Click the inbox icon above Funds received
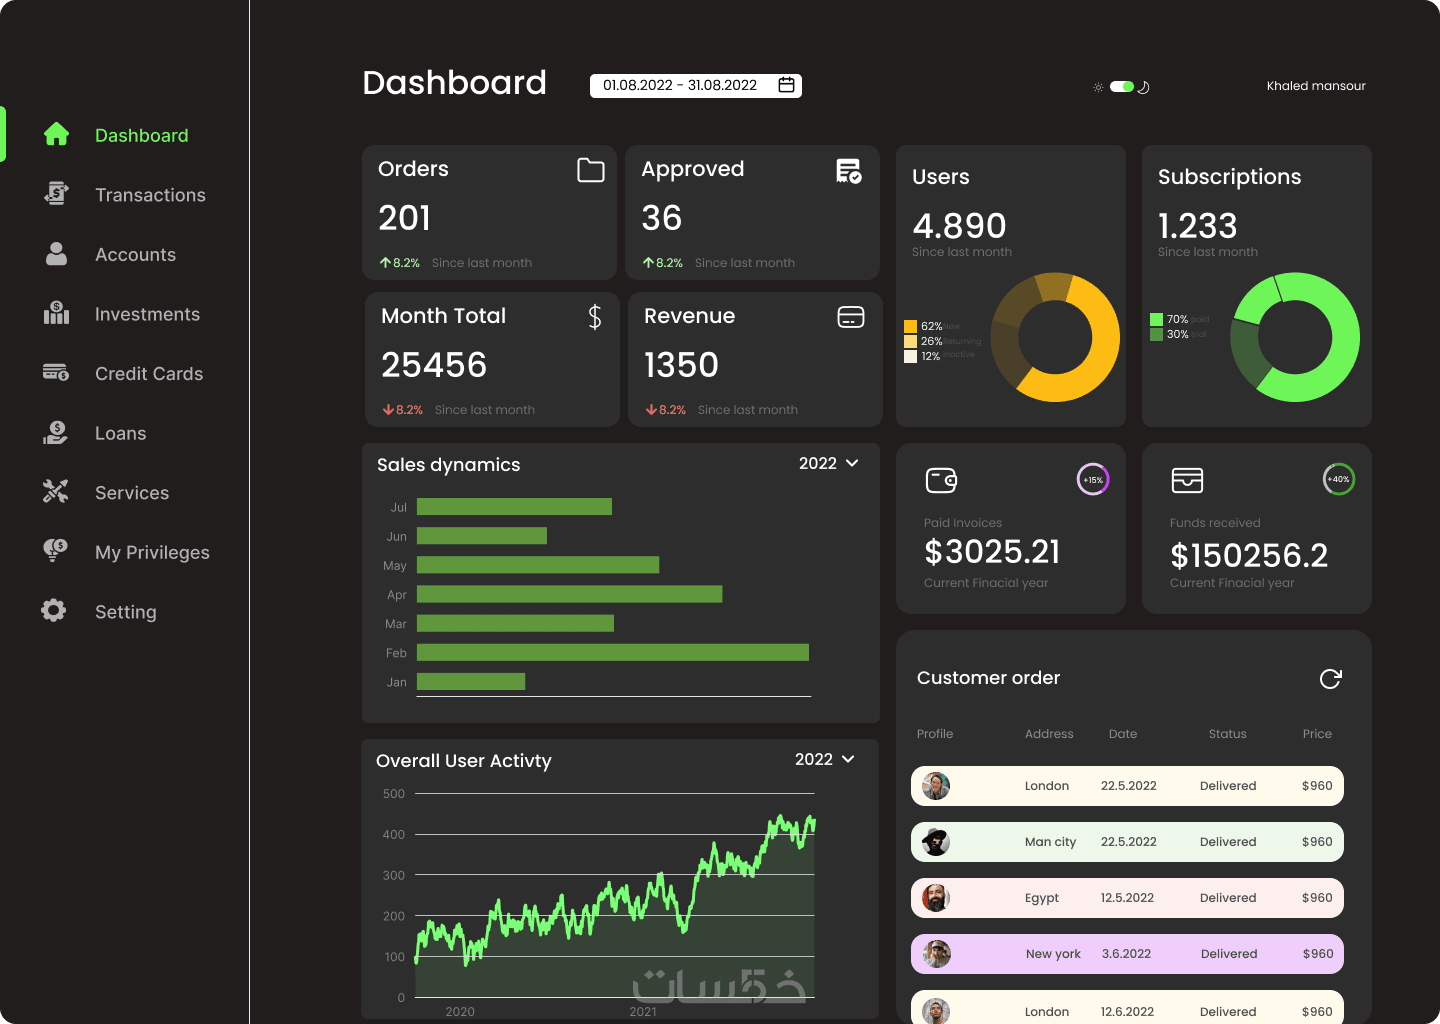Image resolution: width=1440 pixels, height=1024 pixels. 1187,481
